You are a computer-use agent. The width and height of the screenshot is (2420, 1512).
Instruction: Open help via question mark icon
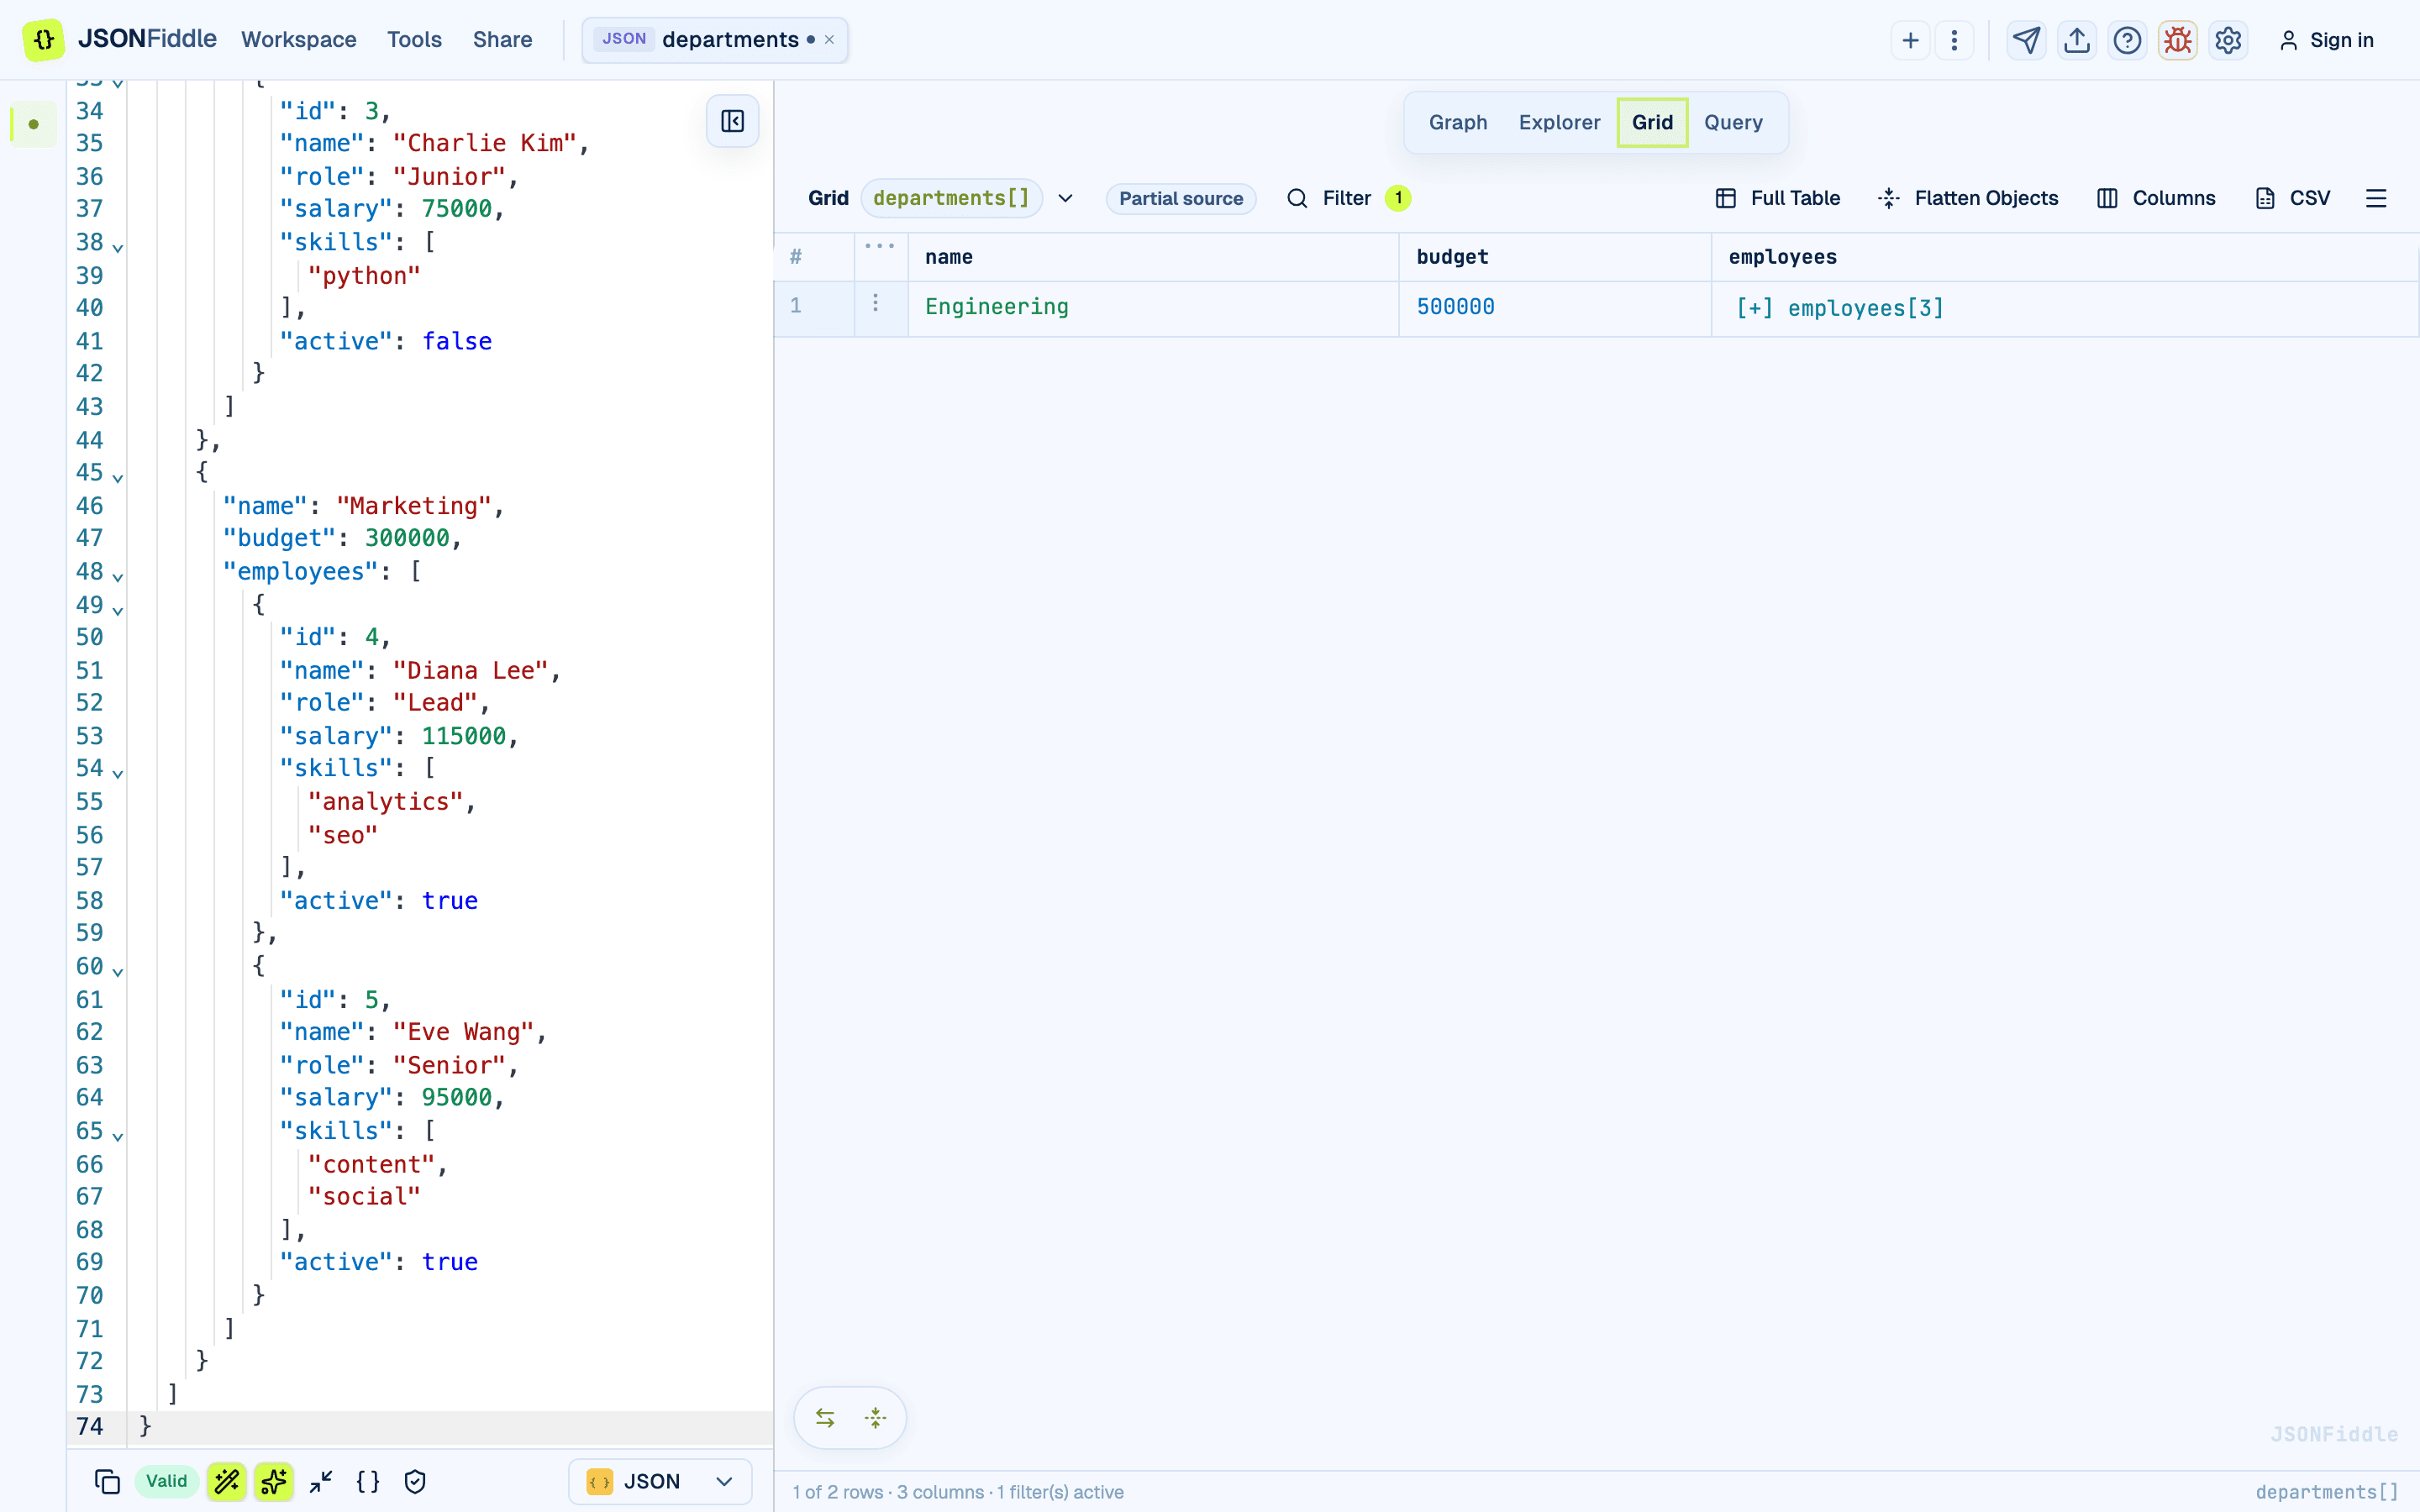point(2127,40)
